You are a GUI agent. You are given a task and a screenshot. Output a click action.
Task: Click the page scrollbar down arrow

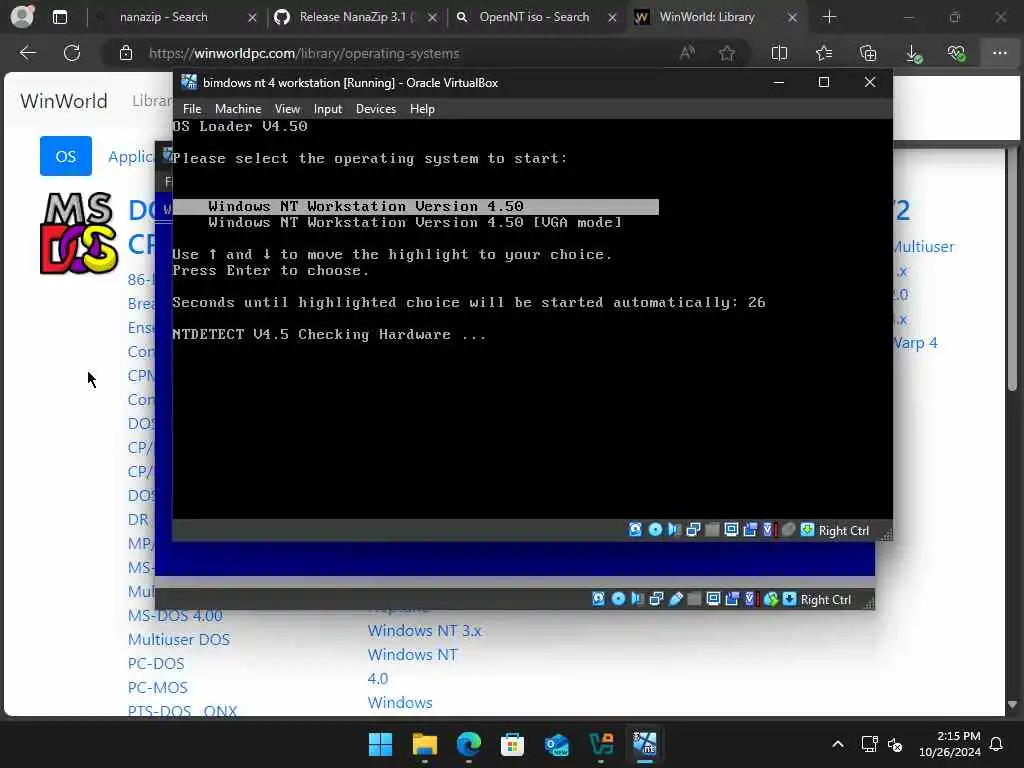1012,705
